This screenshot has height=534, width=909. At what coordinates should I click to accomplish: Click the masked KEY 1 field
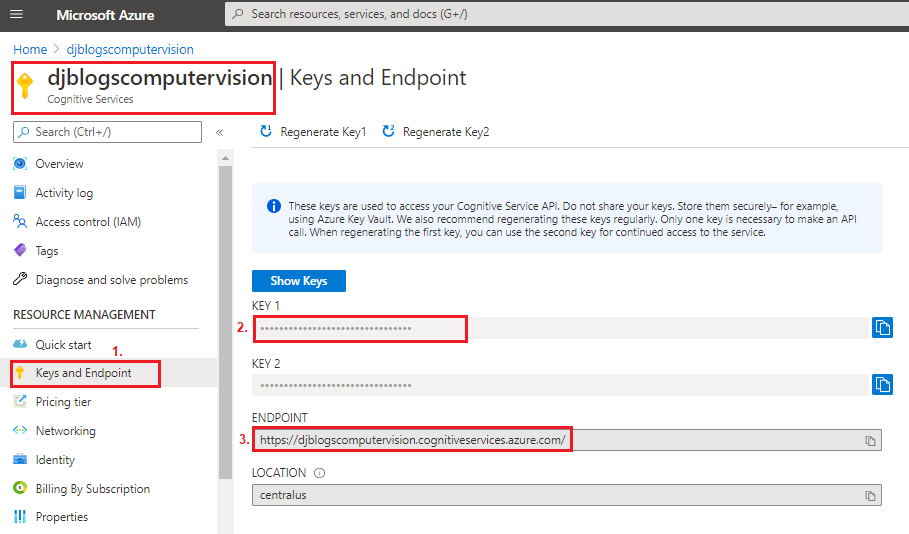(560, 328)
